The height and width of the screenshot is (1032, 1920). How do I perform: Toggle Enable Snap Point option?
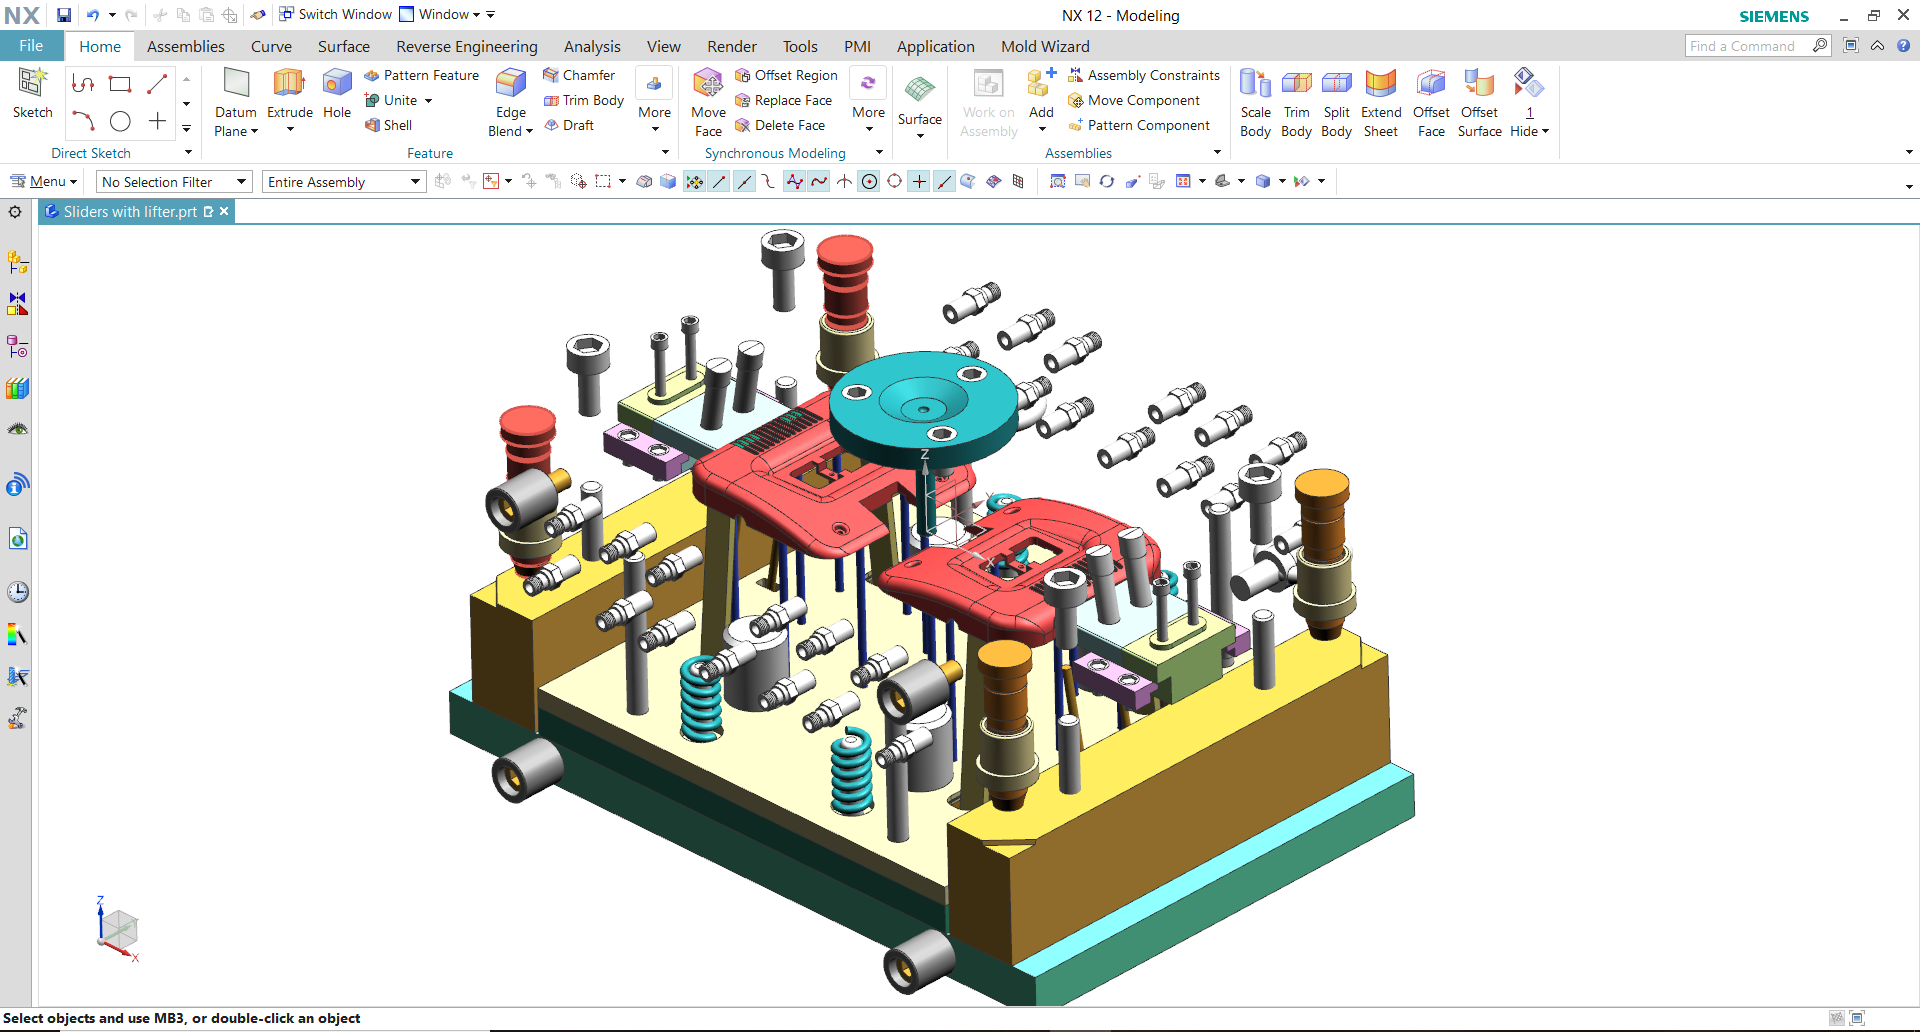pos(695,181)
